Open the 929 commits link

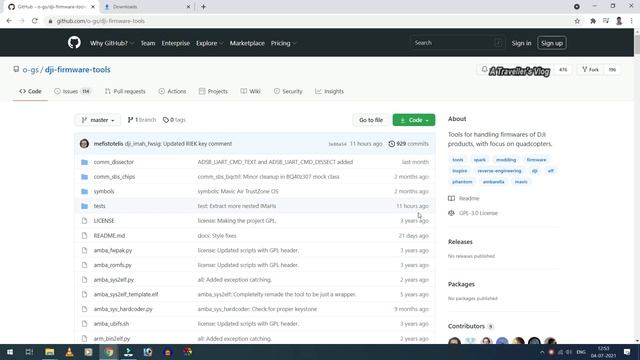point(408,144)
